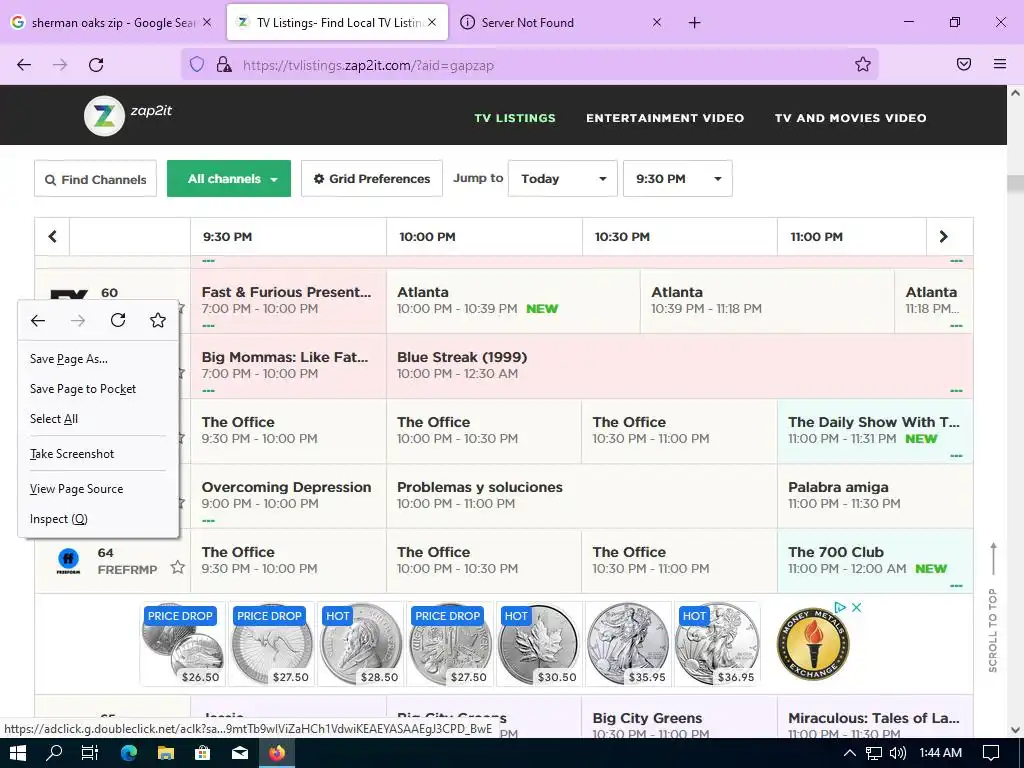Navigate grid to earlier times arrow
The image size is (1024, 768).
[x=52, y=236]
